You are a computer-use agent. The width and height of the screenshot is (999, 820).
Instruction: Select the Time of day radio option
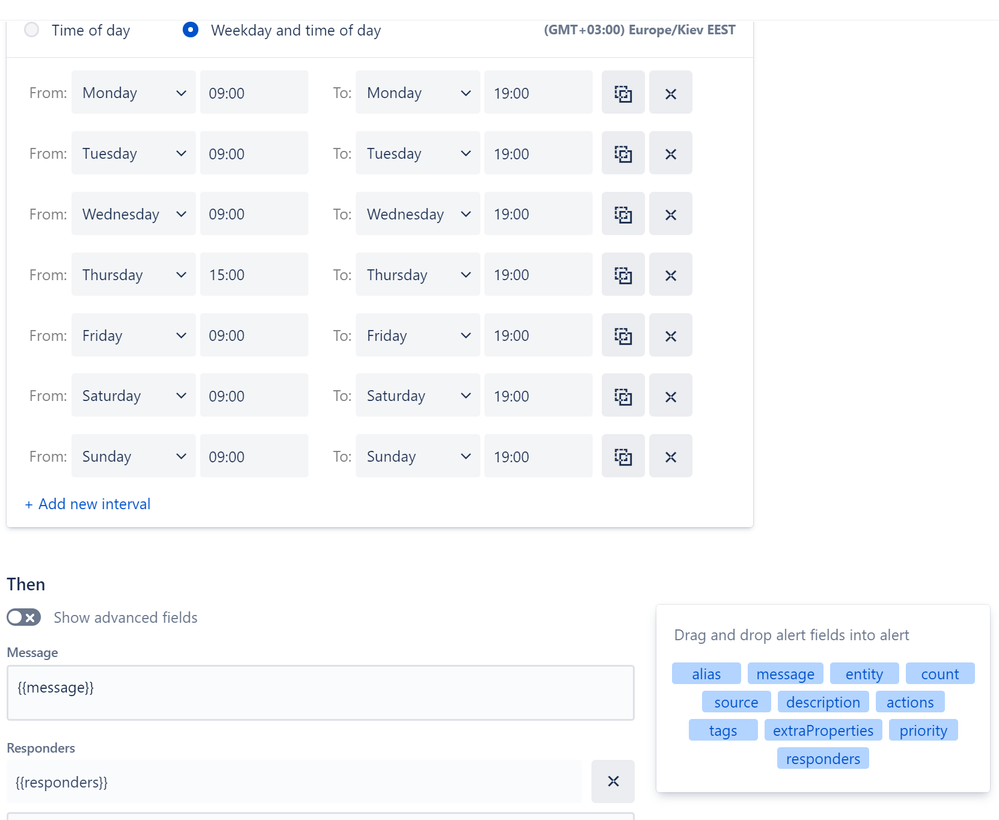pyautogui.click(x=31, y=29)
